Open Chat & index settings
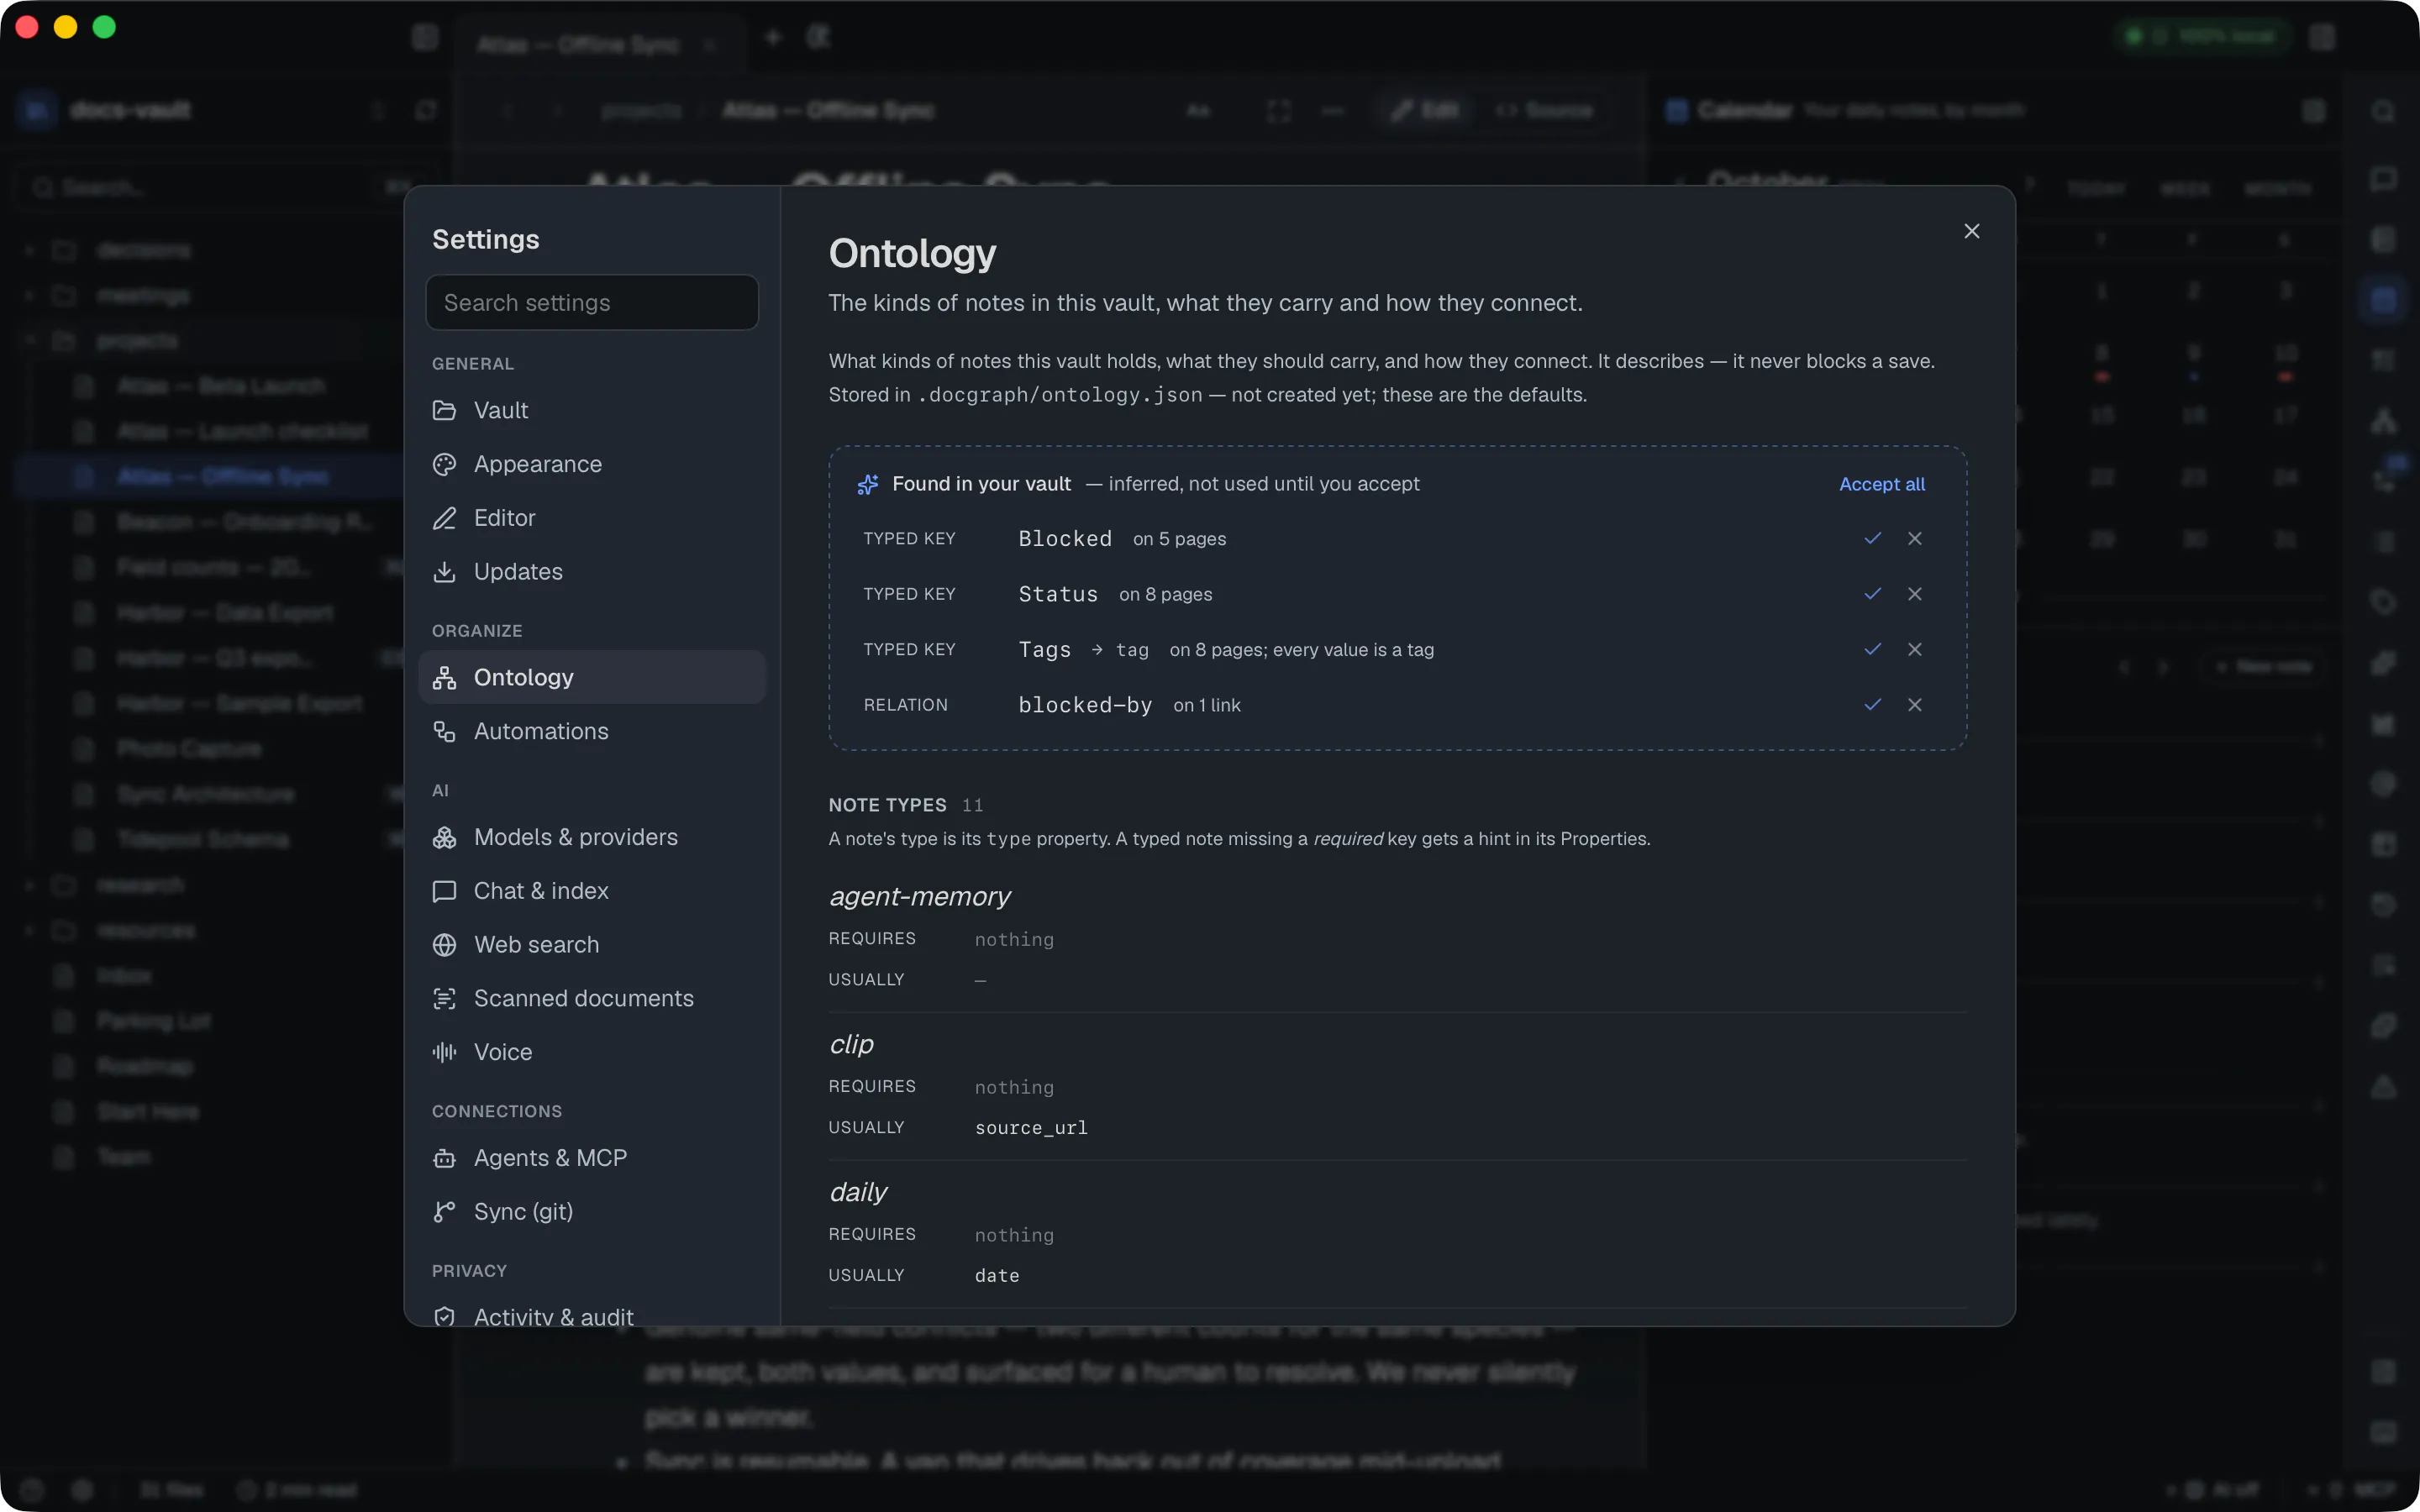This screenshot has height=1512, width=2420. click(592, 891)
